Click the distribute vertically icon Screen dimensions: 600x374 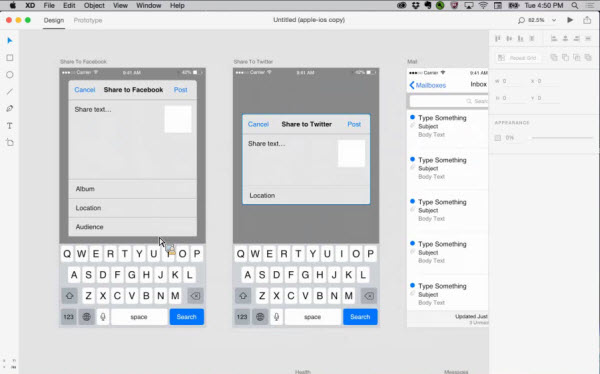(532, 38)
